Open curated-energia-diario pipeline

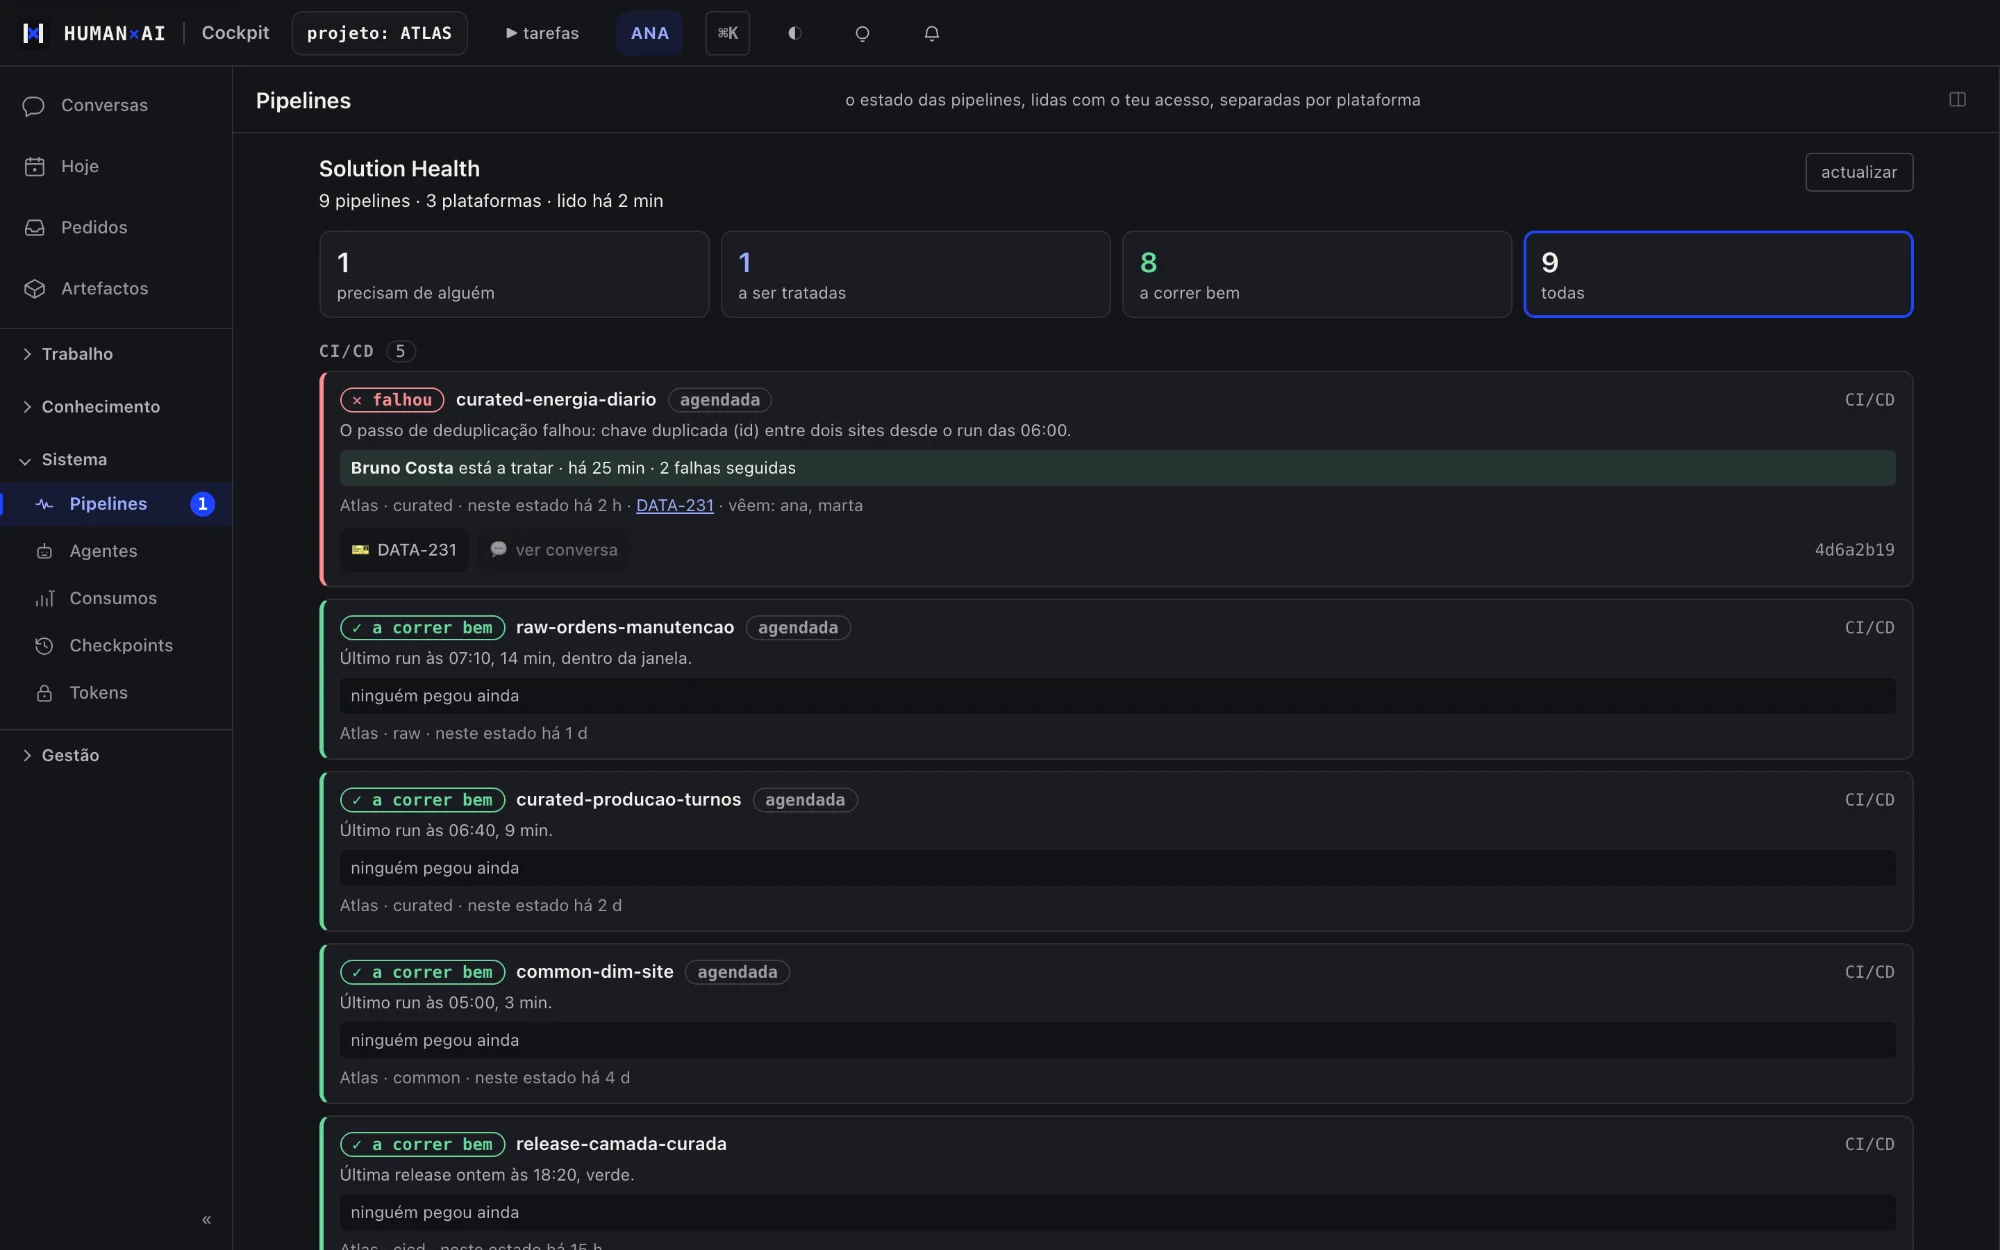tap(556, 400)
